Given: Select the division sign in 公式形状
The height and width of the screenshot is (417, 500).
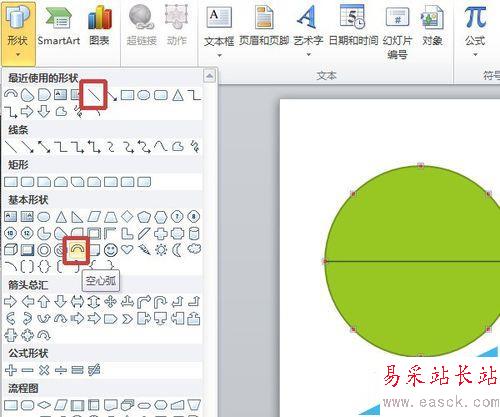Looking at the screenshot, I should click(60, 370).
